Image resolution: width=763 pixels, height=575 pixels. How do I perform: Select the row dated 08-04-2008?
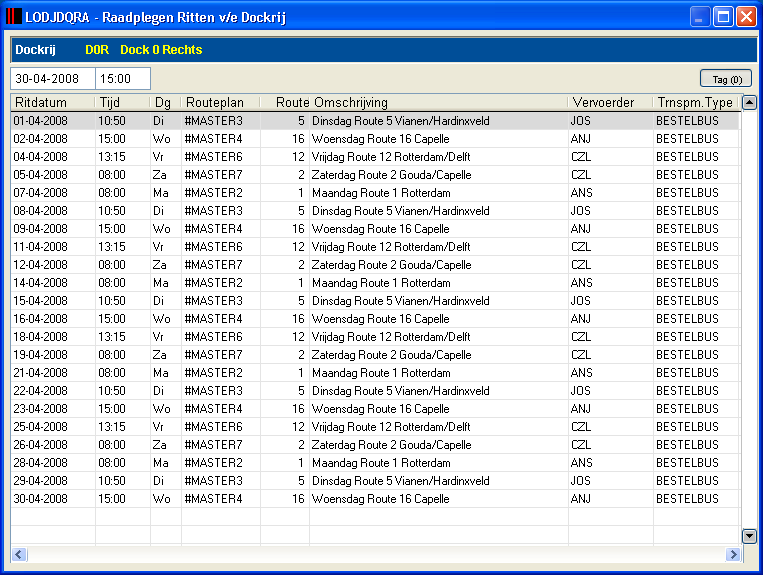375,211
